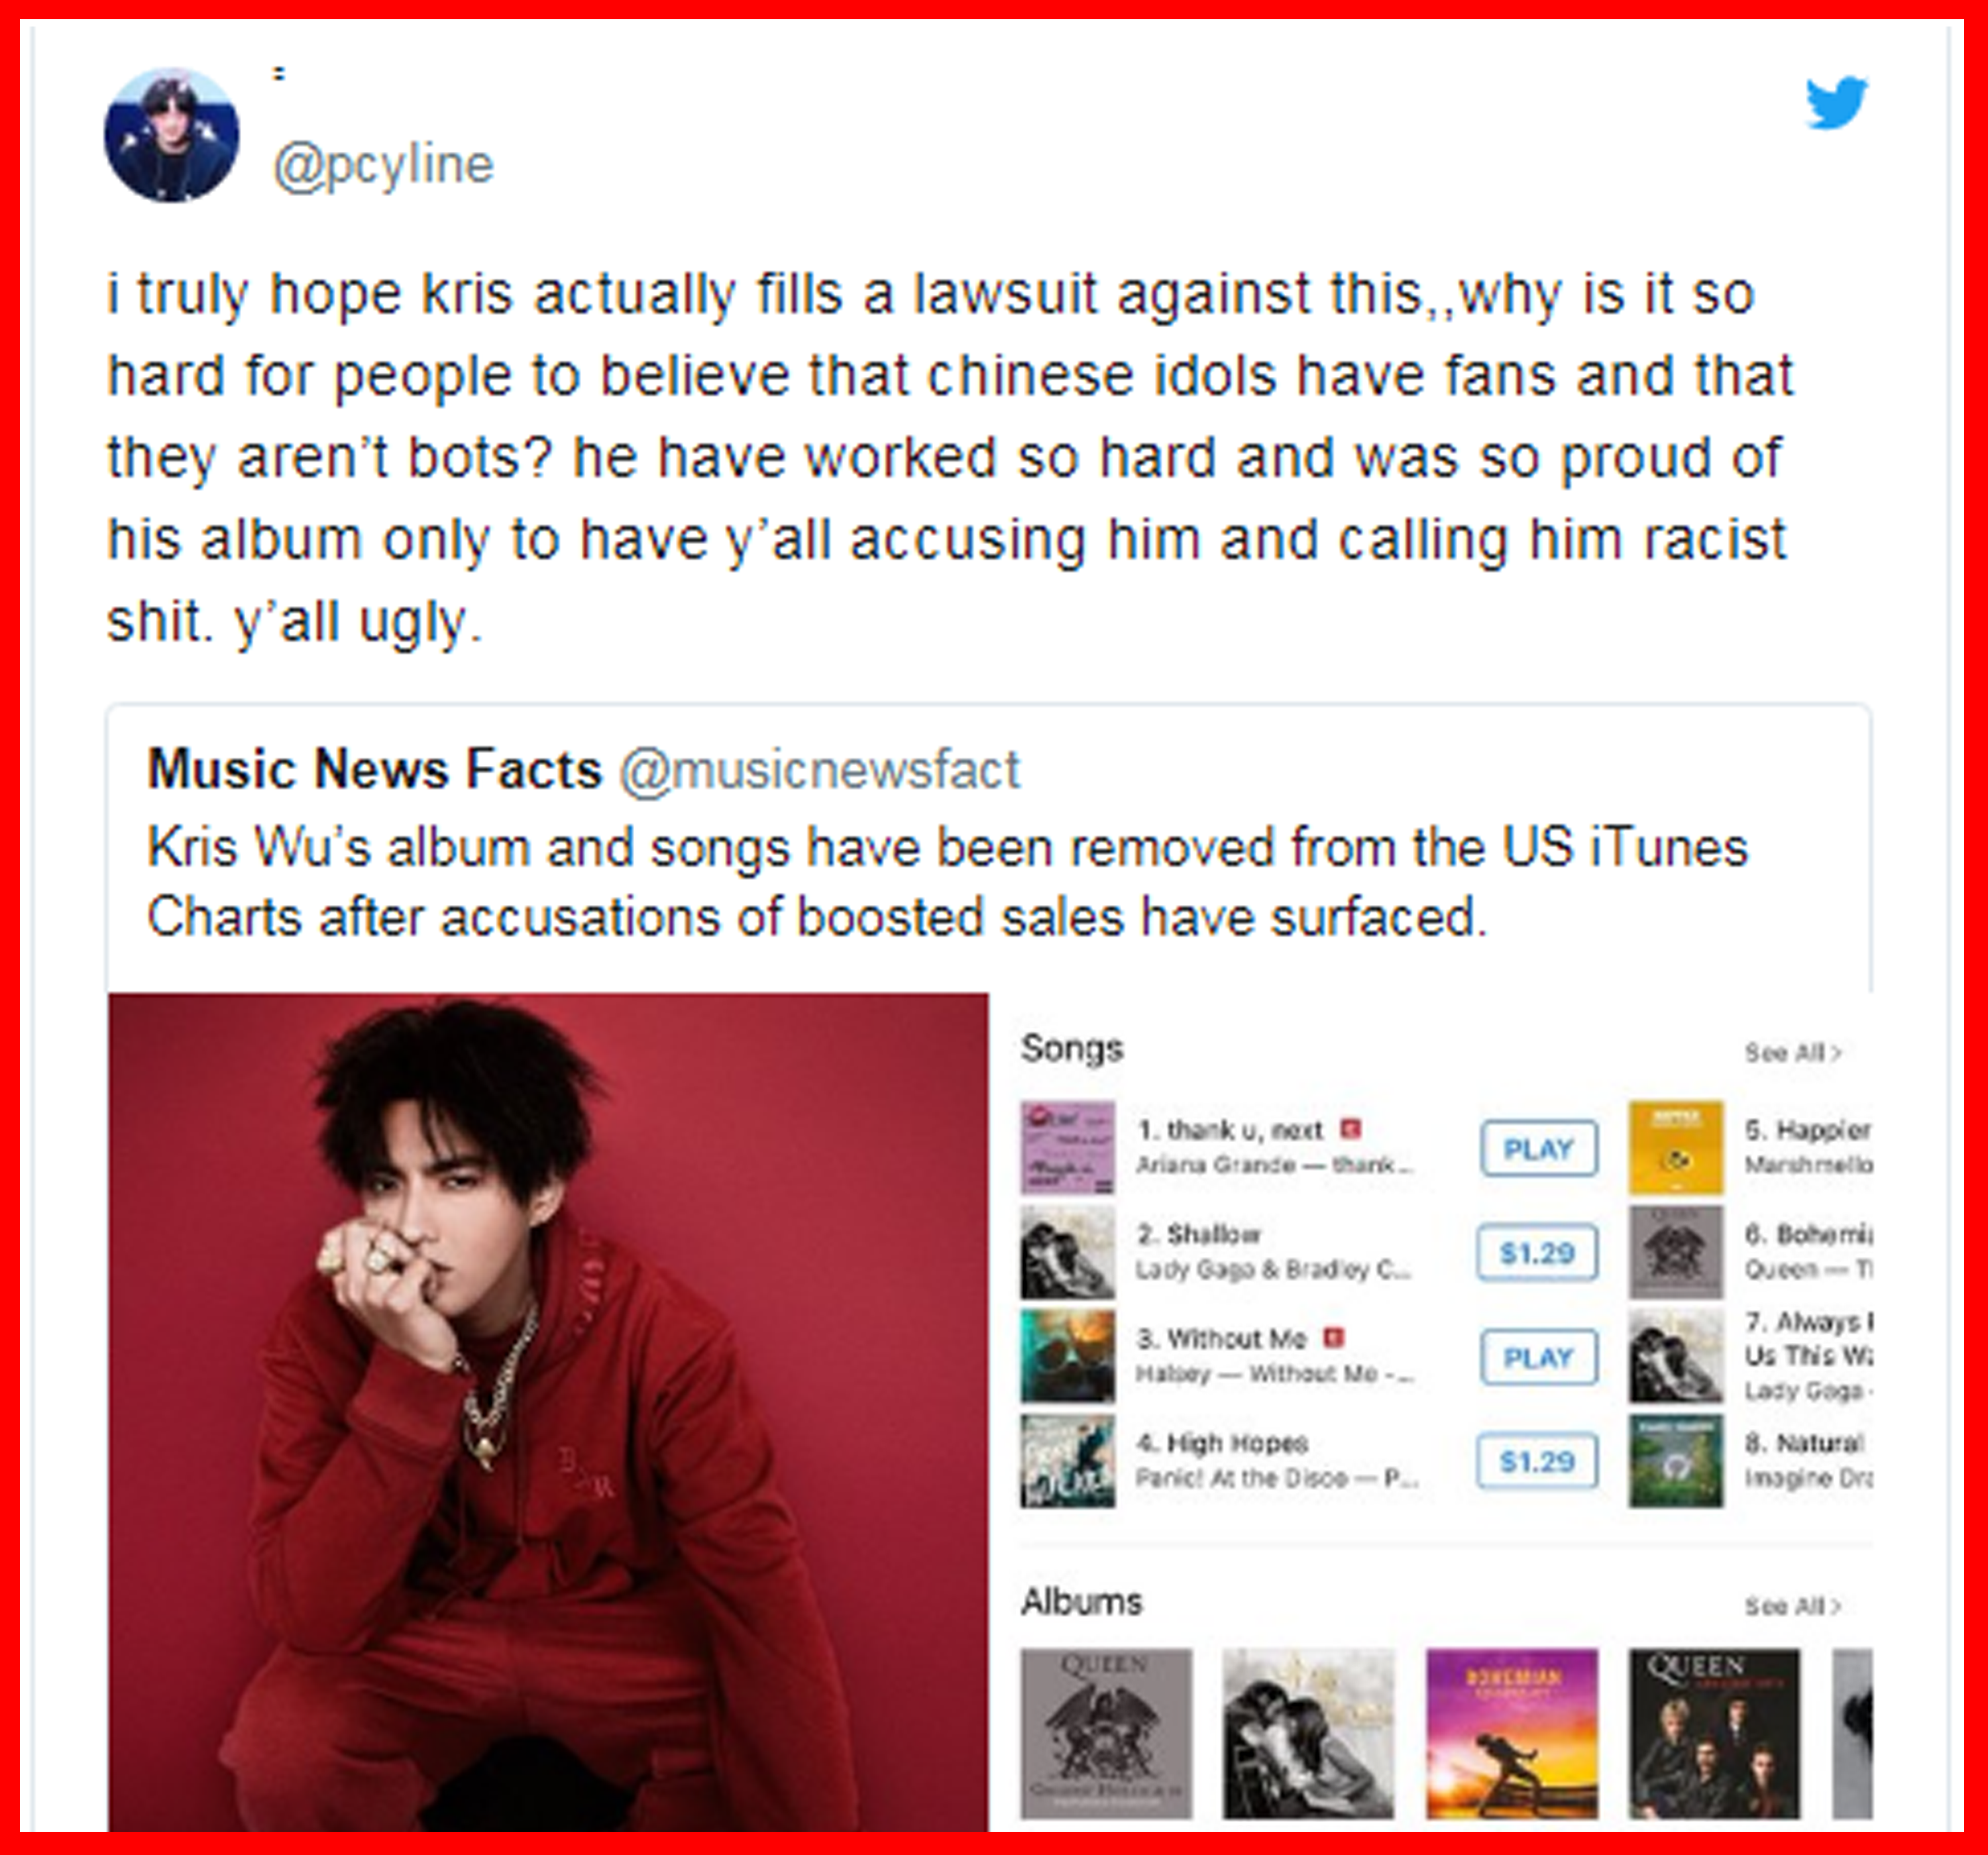Open the Bohemian Rhapsody sunset album cover
1988x1855 pixels.
1512,1734
